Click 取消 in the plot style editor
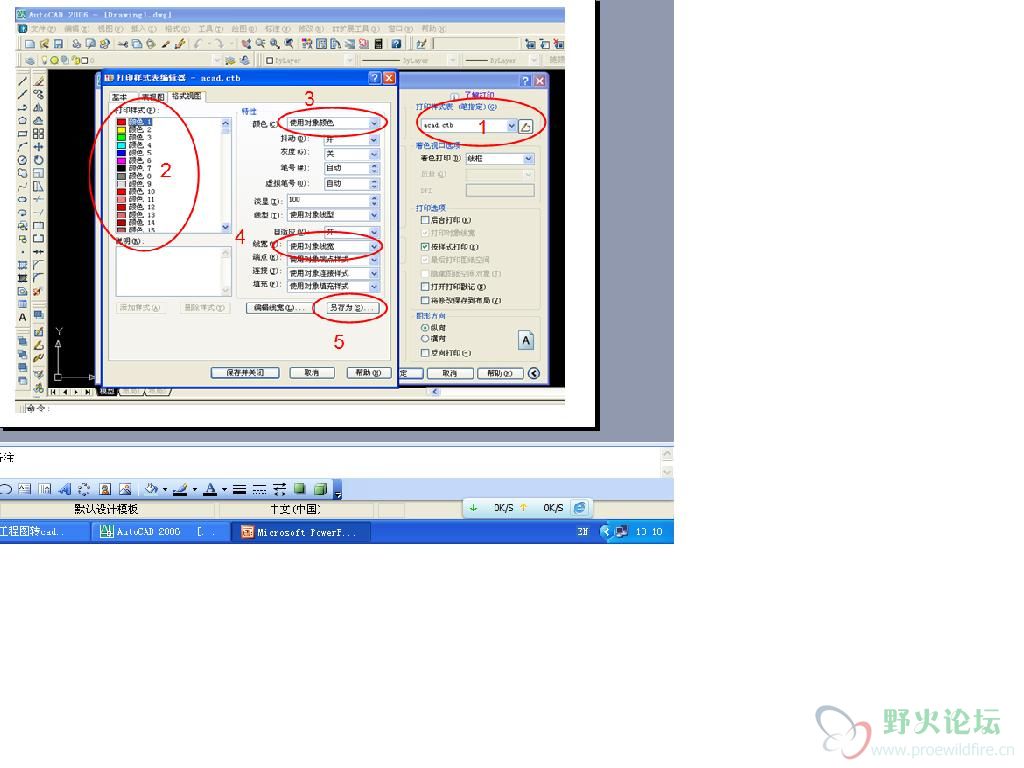This screenshot has width=1024, height=768. [312, 372]
